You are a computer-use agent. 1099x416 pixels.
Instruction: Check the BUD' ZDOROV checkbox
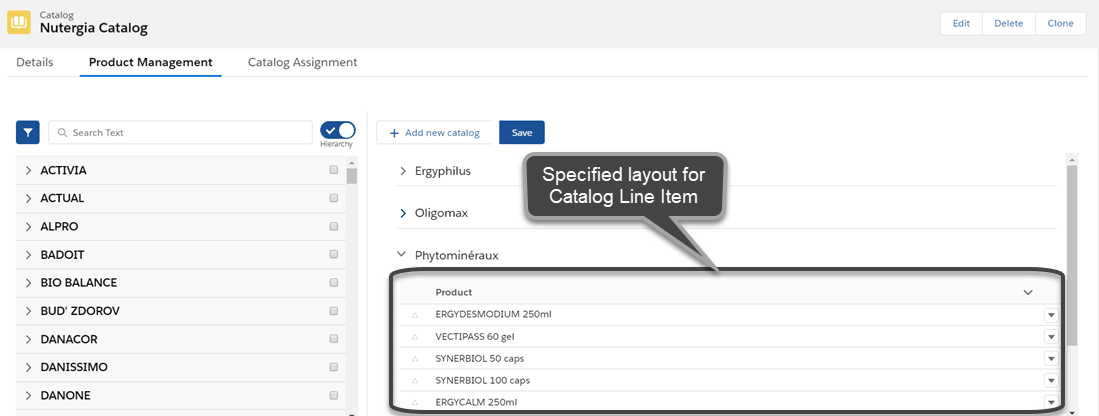(334, 310)
